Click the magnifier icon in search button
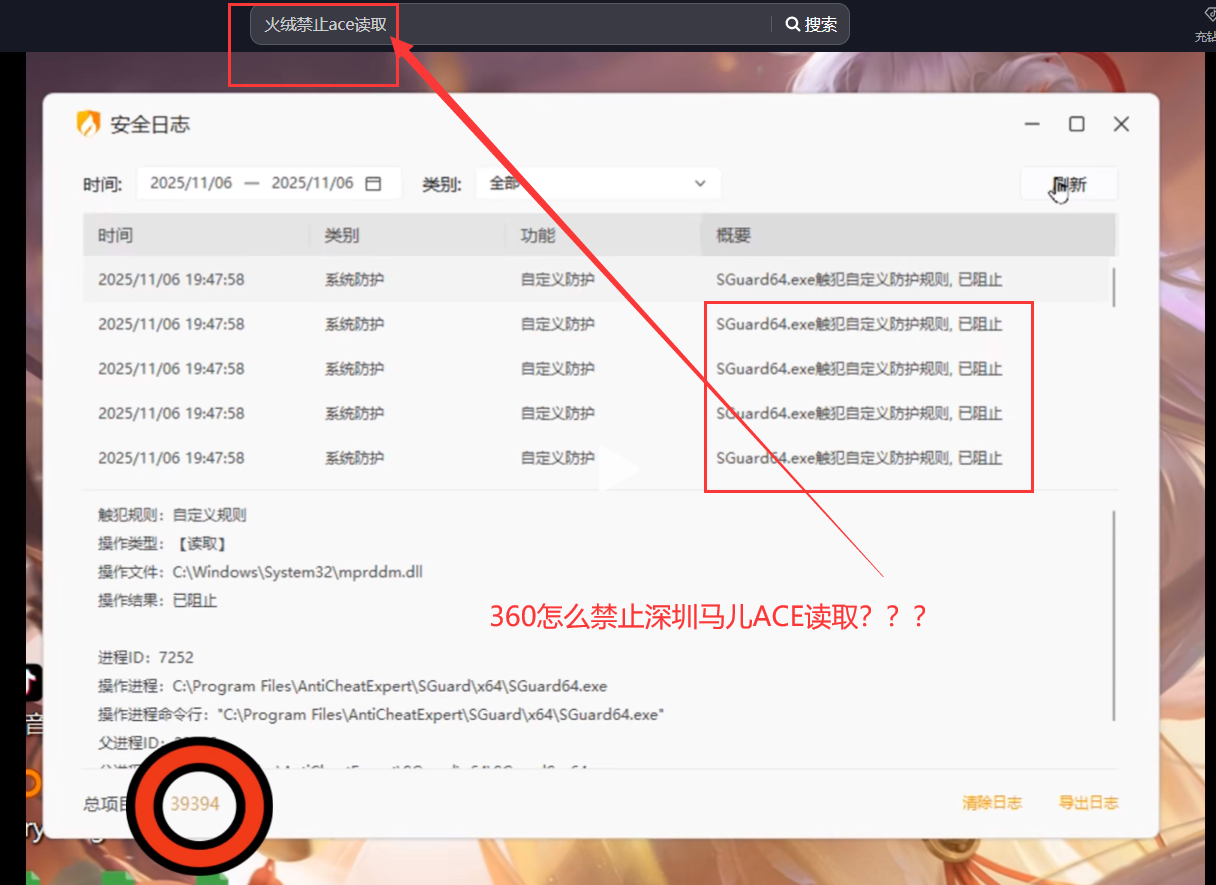Image resolution: width=1216 pixels, height=885 pixels. click(792, 25)
